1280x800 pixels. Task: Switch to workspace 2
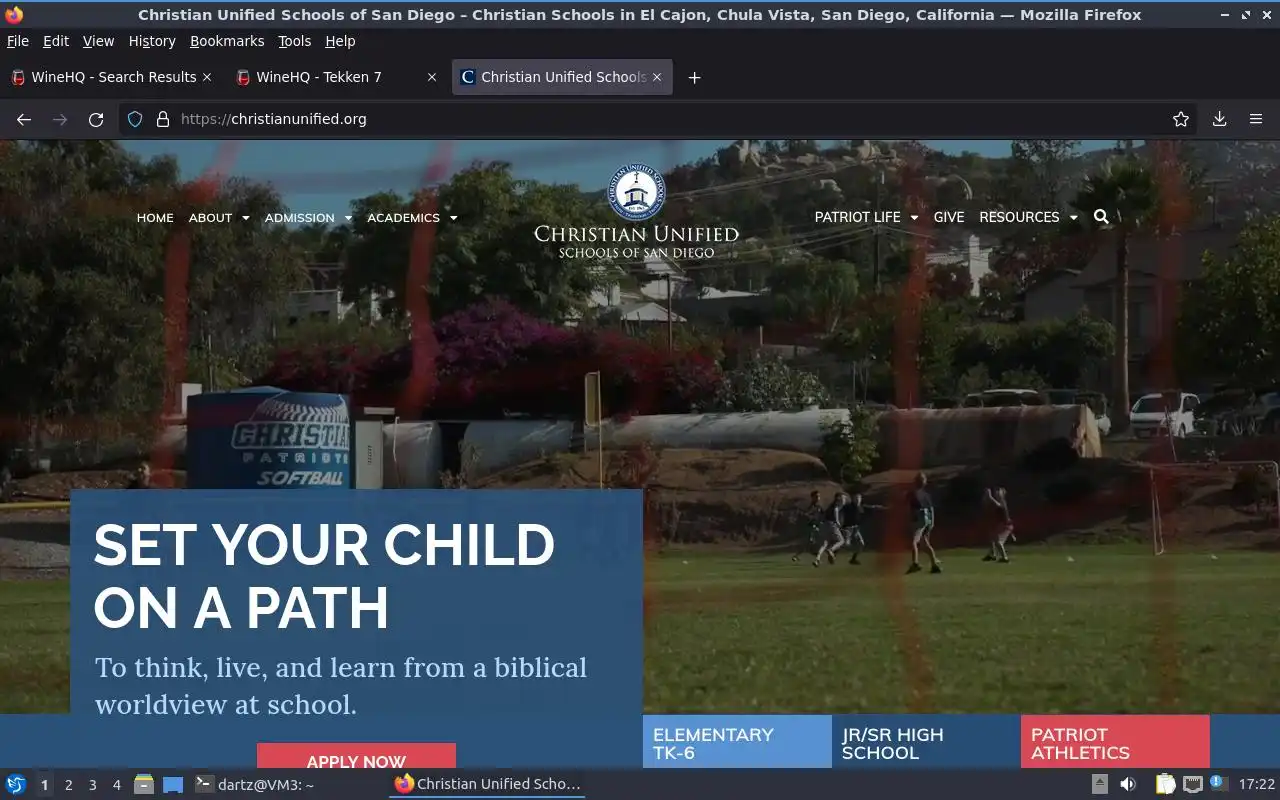coord(68,785)
